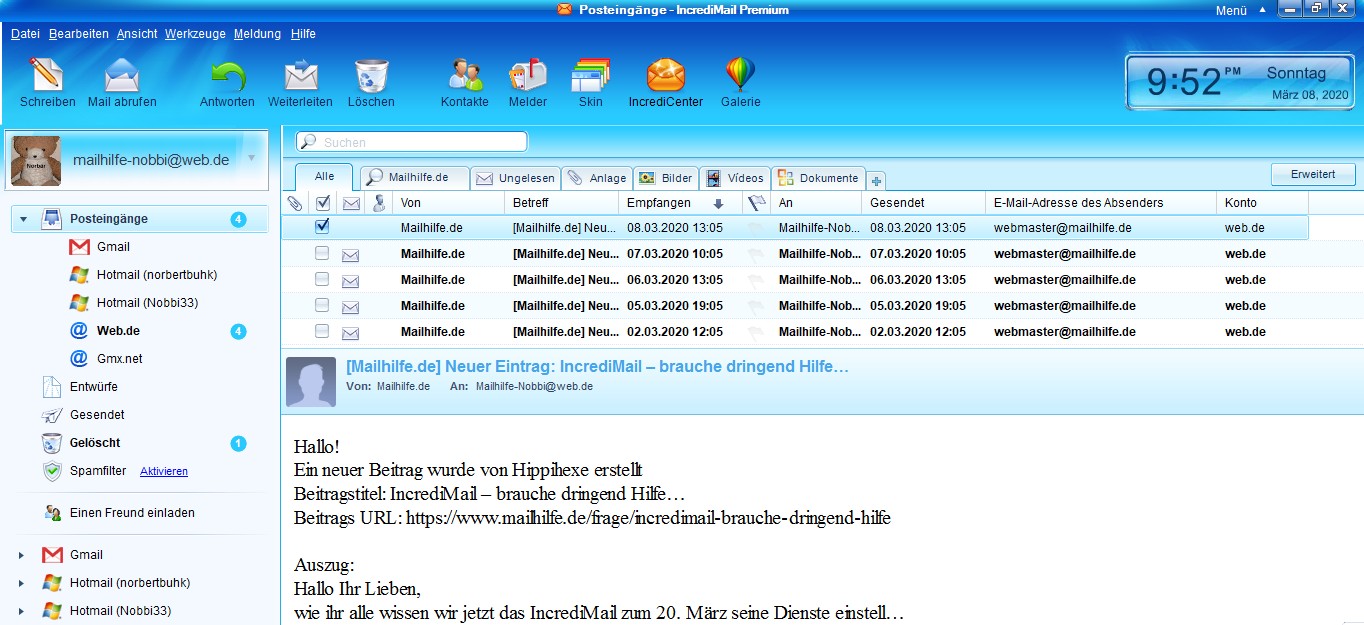Click the contact person column header icon
1364x625 pixels.
pos(379,203)
